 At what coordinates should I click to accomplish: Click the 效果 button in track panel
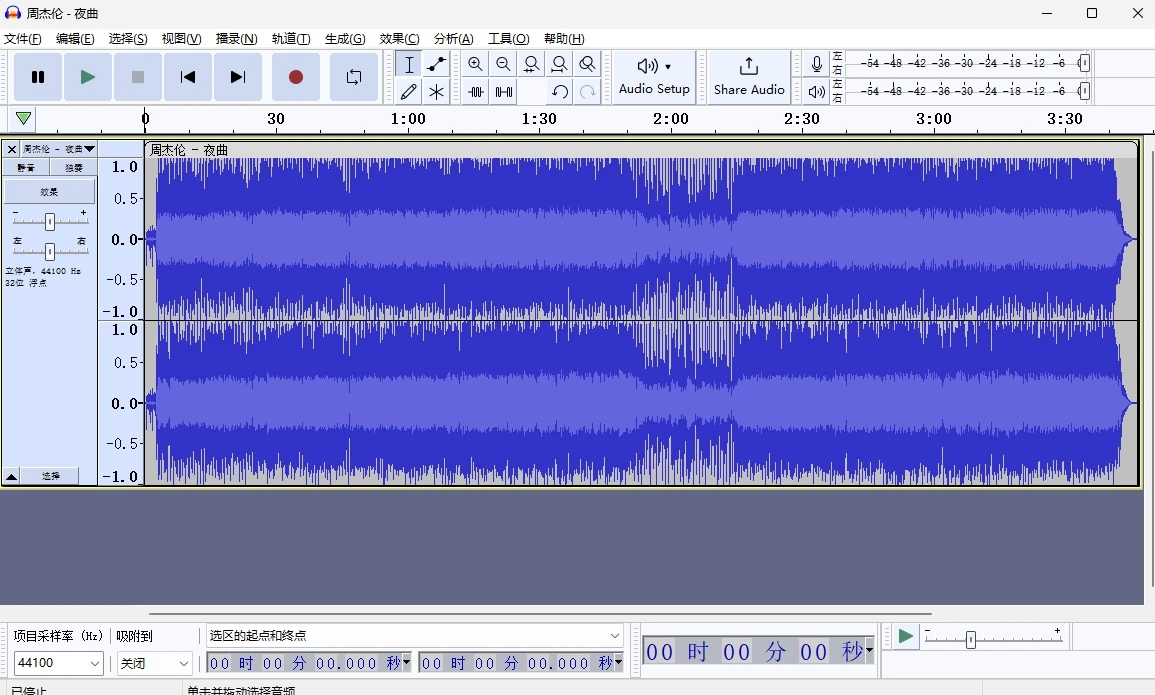(49, 191)
